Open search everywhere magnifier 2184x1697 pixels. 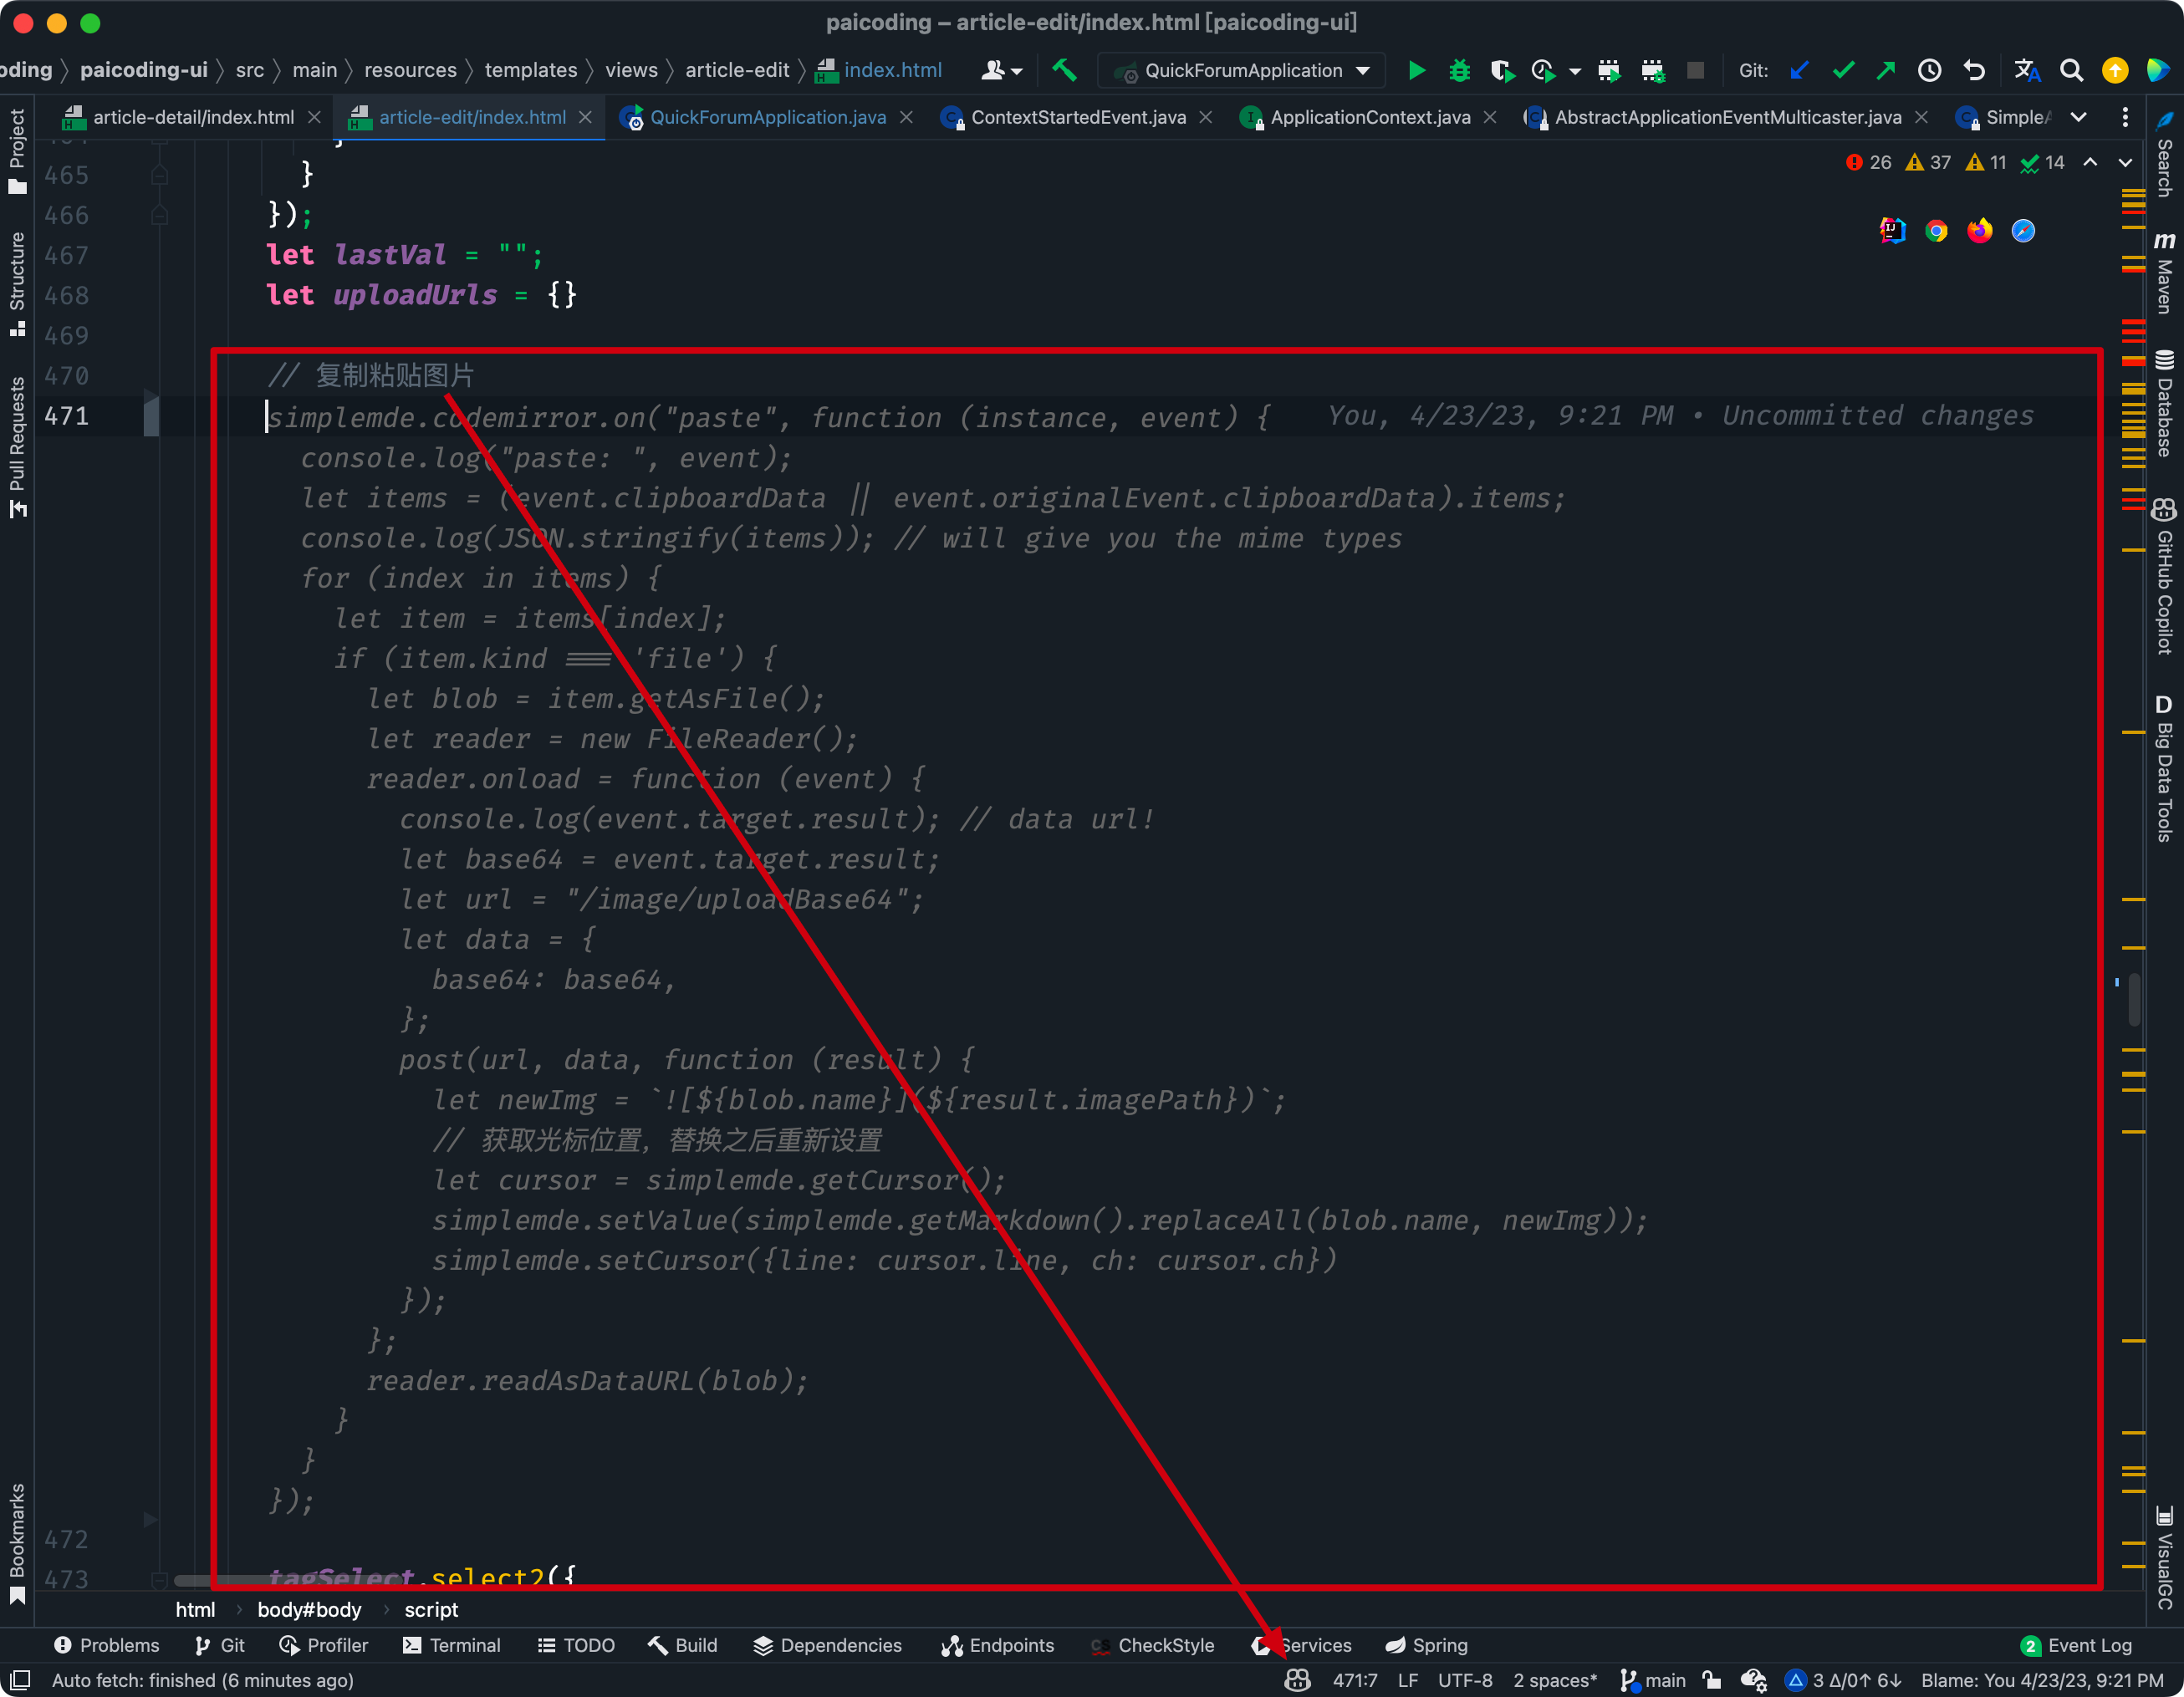tap(2071, 70)
